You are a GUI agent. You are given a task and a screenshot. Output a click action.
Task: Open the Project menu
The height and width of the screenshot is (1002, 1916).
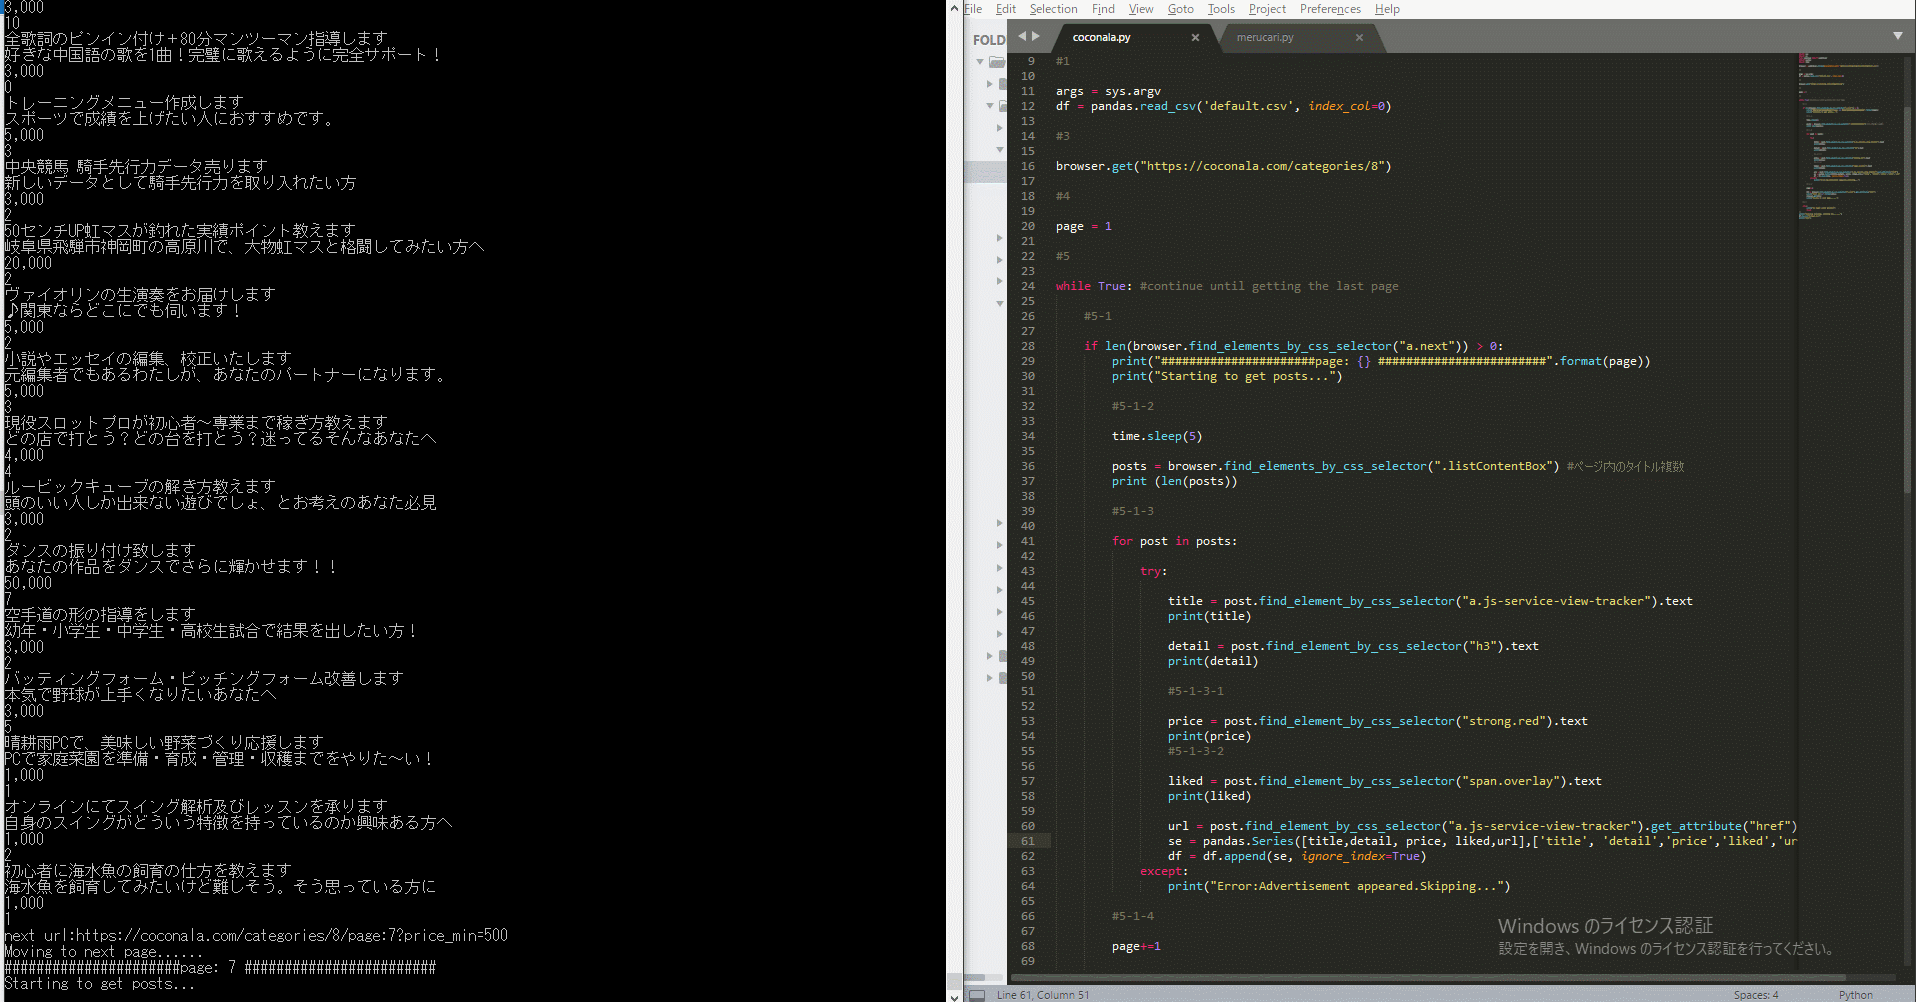coord(1267,9)
